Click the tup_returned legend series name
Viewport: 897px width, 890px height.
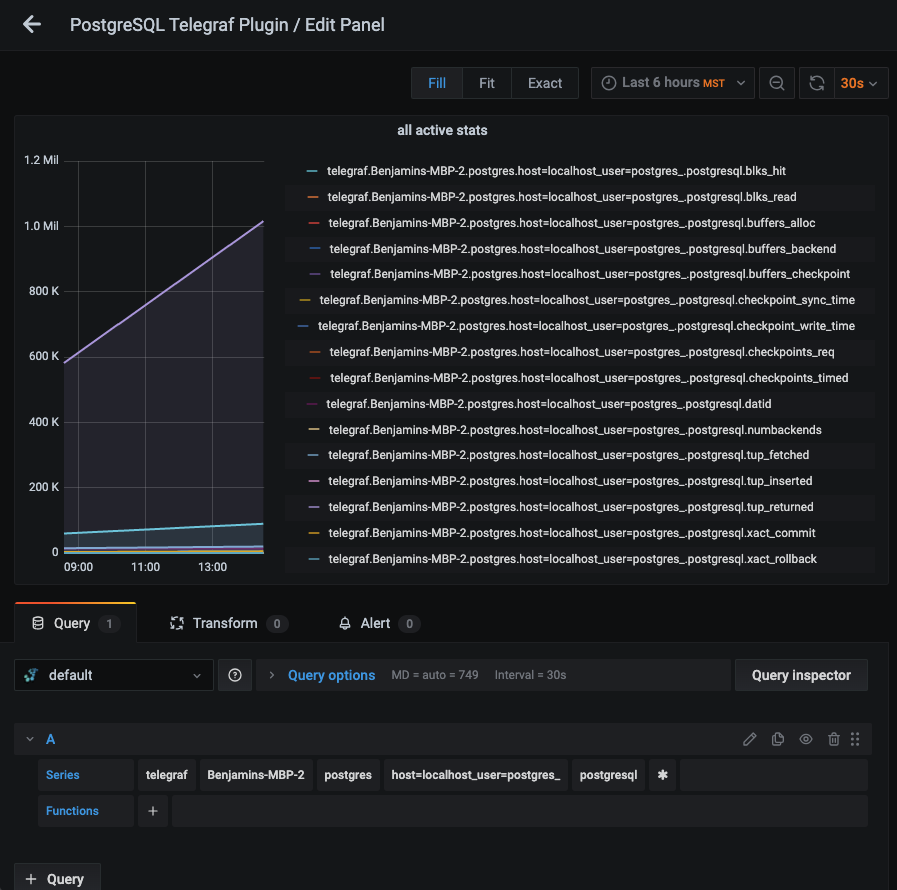point(571,507)
